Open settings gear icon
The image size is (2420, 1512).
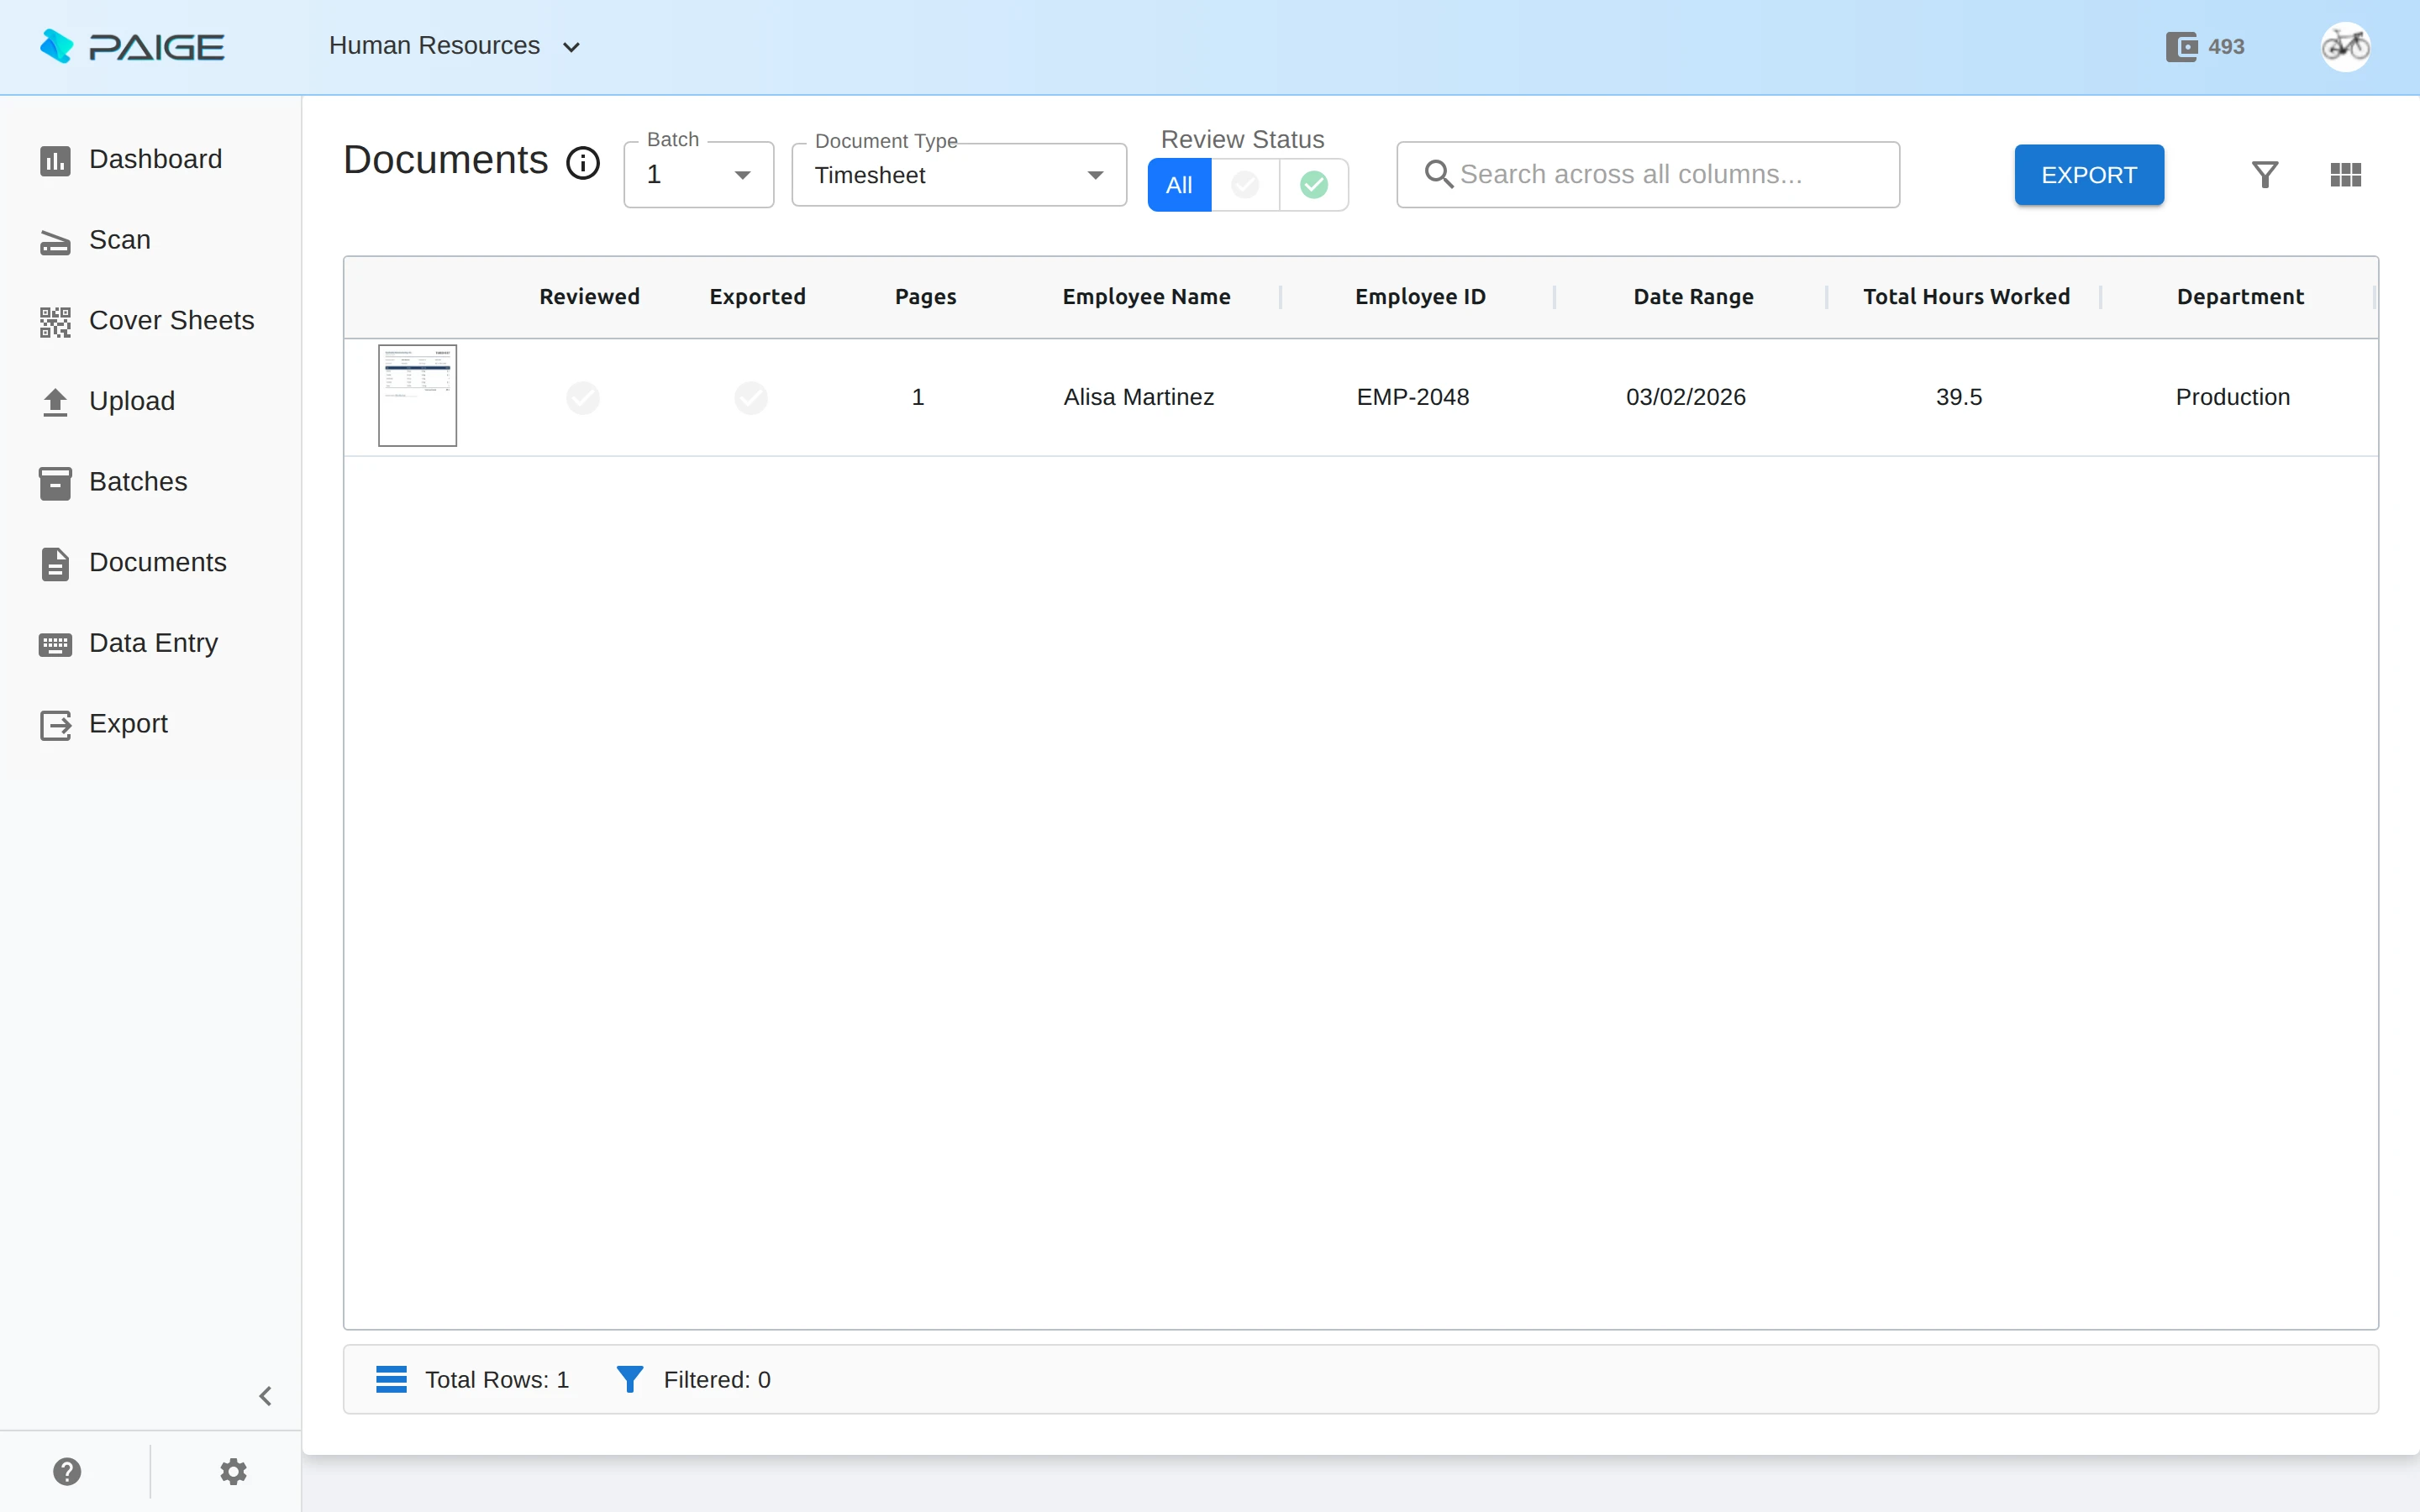pos(233,1471)
